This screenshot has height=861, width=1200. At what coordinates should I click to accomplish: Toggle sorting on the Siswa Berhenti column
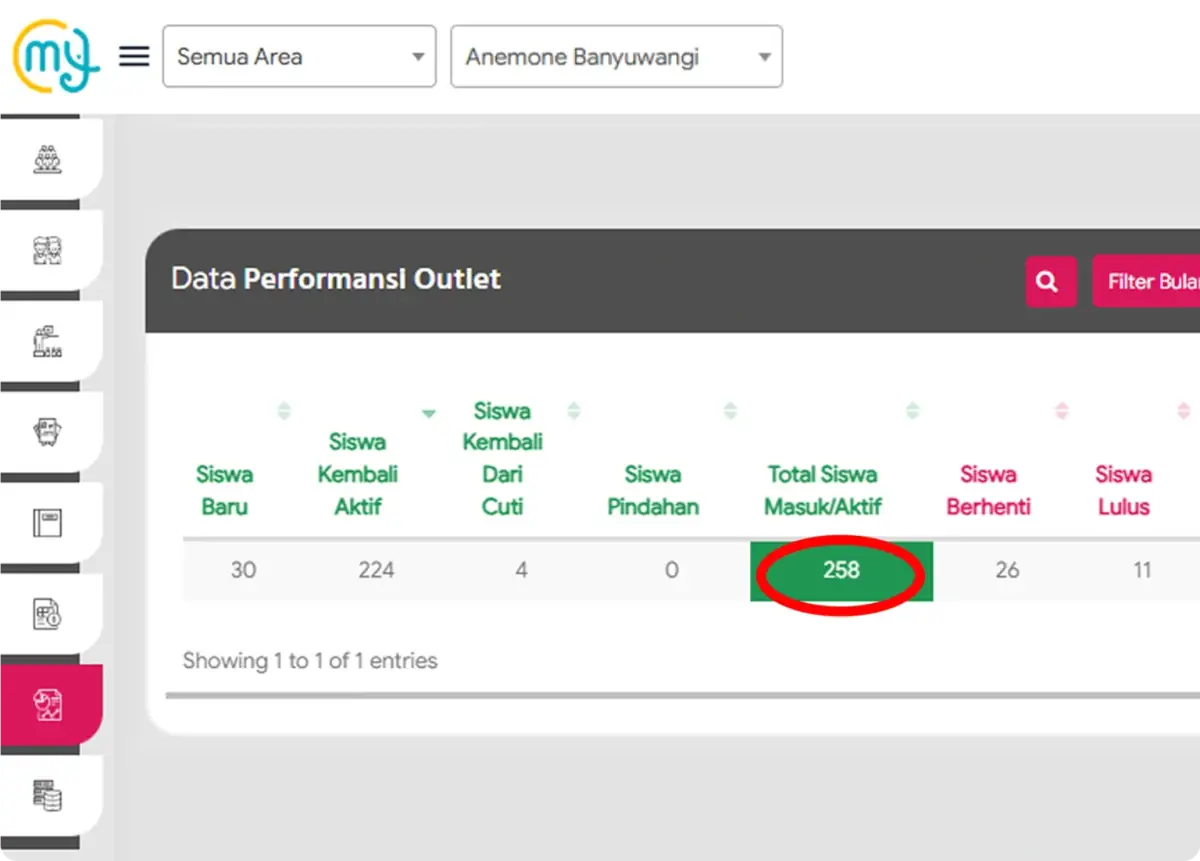coord(1062,409)
